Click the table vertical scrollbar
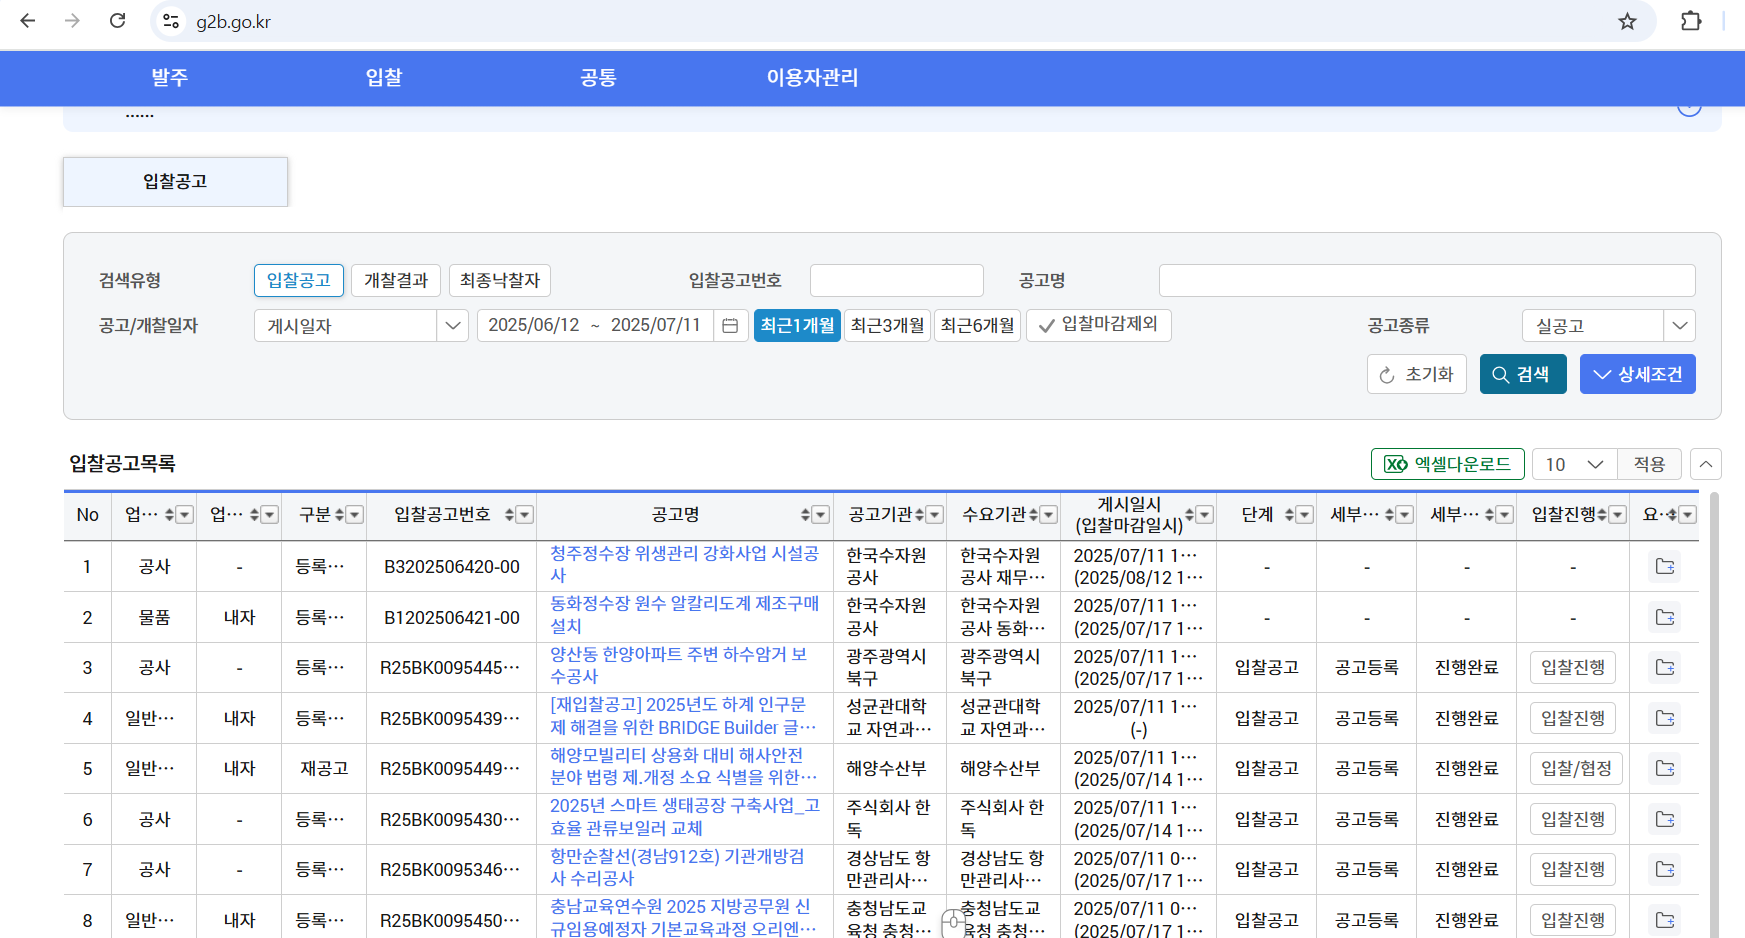This screenshot has height=938, width=1745. tap(1713, 715)
